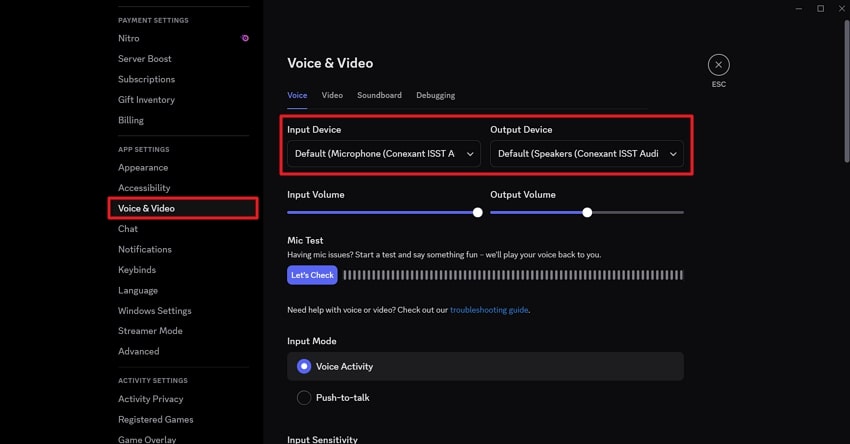Open Streamer Mode settings
This screenshot has height=444, width=850.
[150, 331]
